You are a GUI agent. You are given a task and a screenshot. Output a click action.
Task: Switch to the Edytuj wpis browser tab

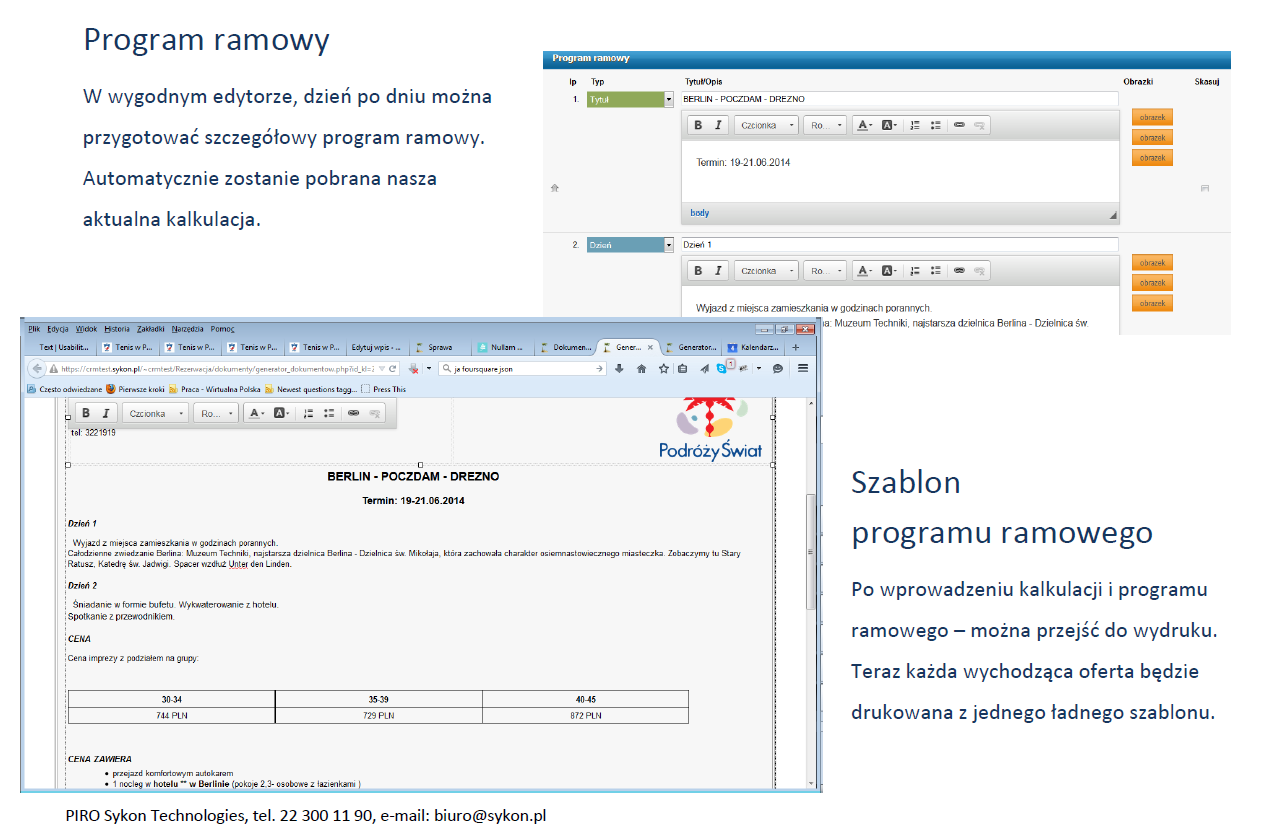tap(376, 347)
